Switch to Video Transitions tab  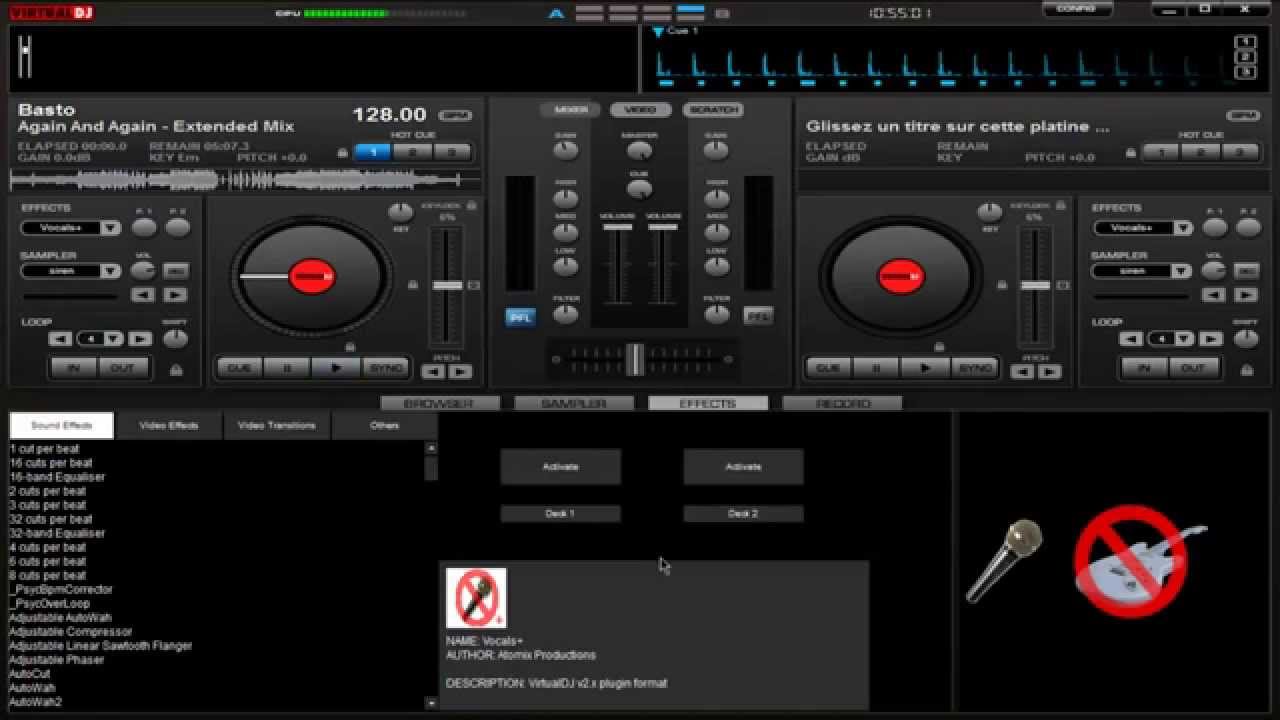click(x=277, y=425)
